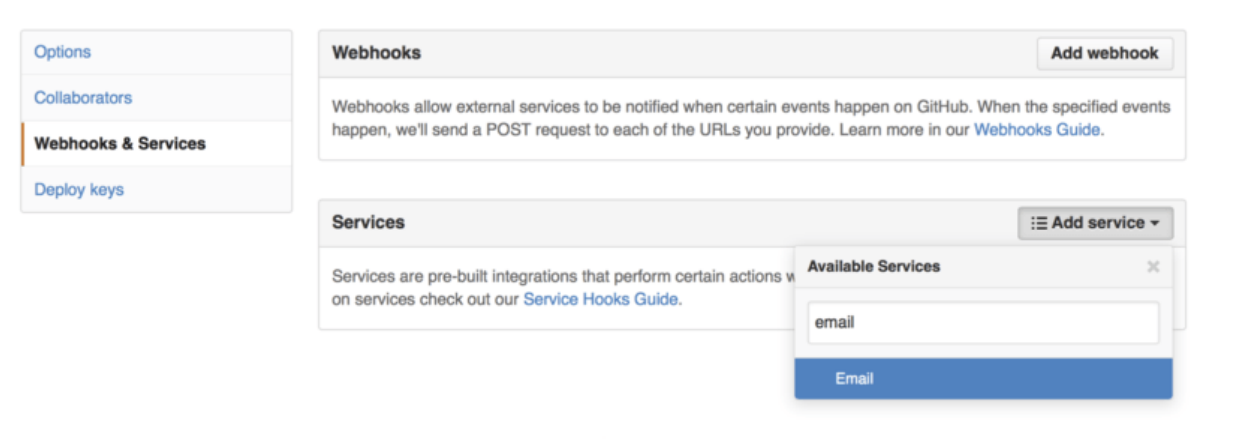Open Deploy keys in the sidebar

(79, 190)
